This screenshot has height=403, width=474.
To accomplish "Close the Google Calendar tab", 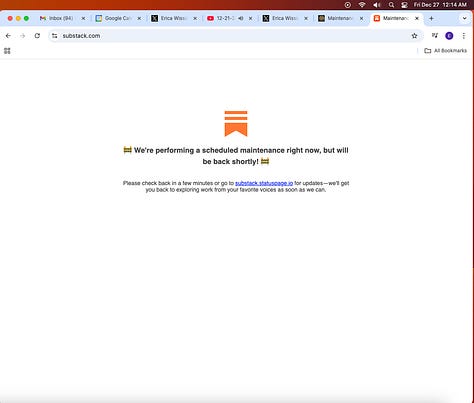I will point(139,18).
